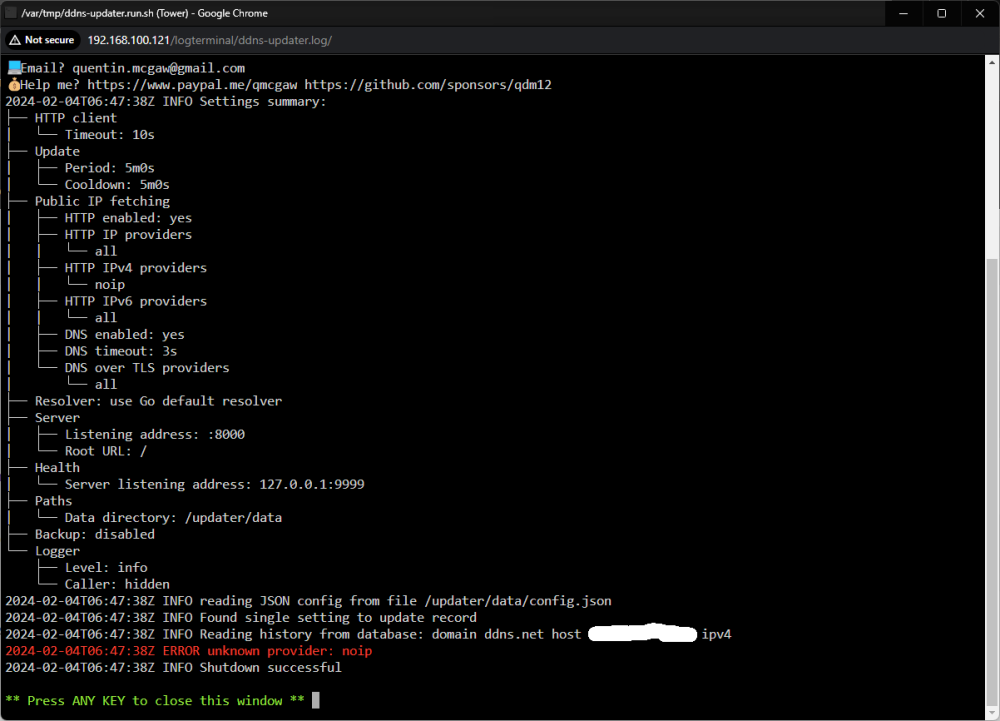Click the laptop emoji before Email?
Viewport: 1000px width, 721px height.
[x=14, y=68]
